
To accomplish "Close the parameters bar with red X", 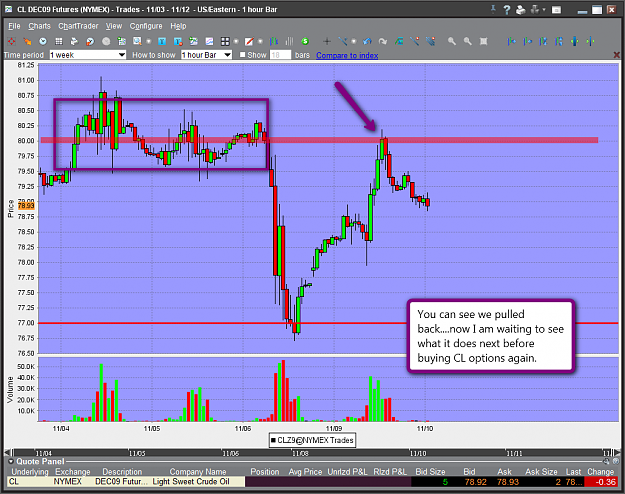I will point(616,55).
